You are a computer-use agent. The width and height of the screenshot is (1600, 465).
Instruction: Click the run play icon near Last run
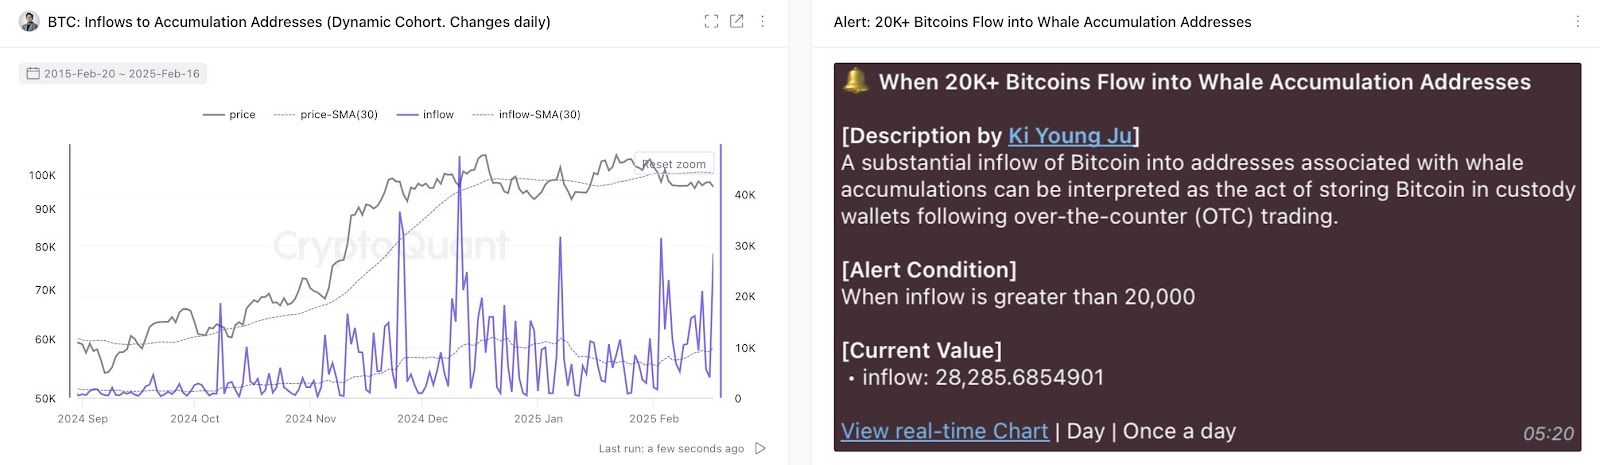click(x=761, y=448)
